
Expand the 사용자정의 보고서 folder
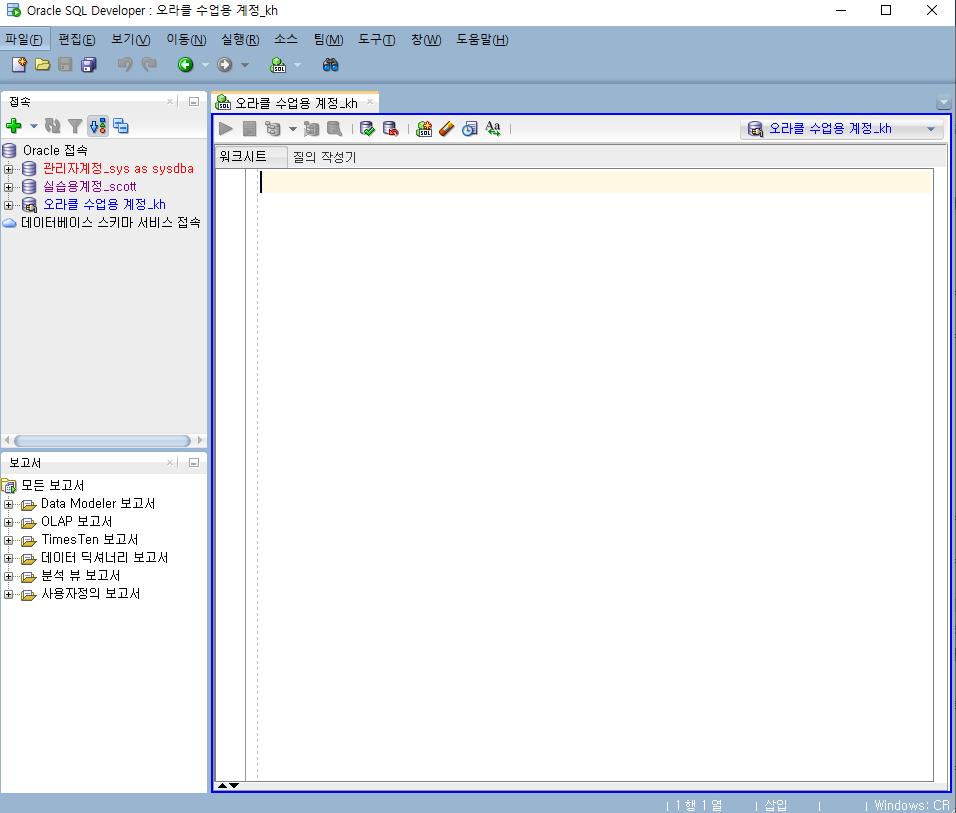click(x=9, y=594)
